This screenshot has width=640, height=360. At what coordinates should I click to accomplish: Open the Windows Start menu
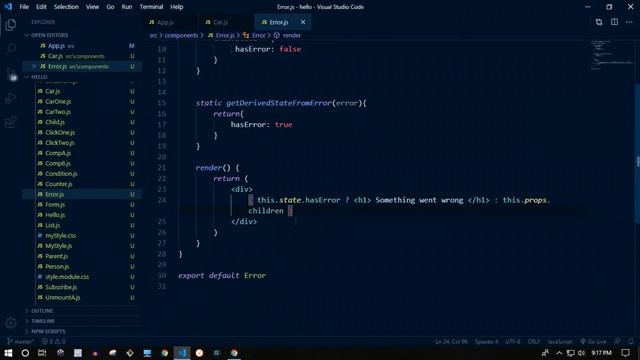pos(8,353)
